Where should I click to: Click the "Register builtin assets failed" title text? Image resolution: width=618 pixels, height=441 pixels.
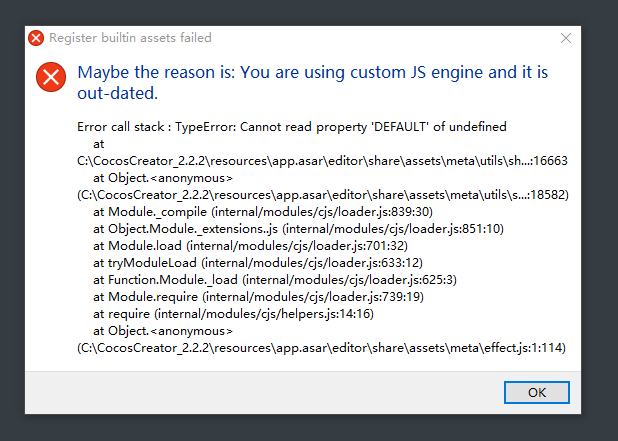(130, 38)
